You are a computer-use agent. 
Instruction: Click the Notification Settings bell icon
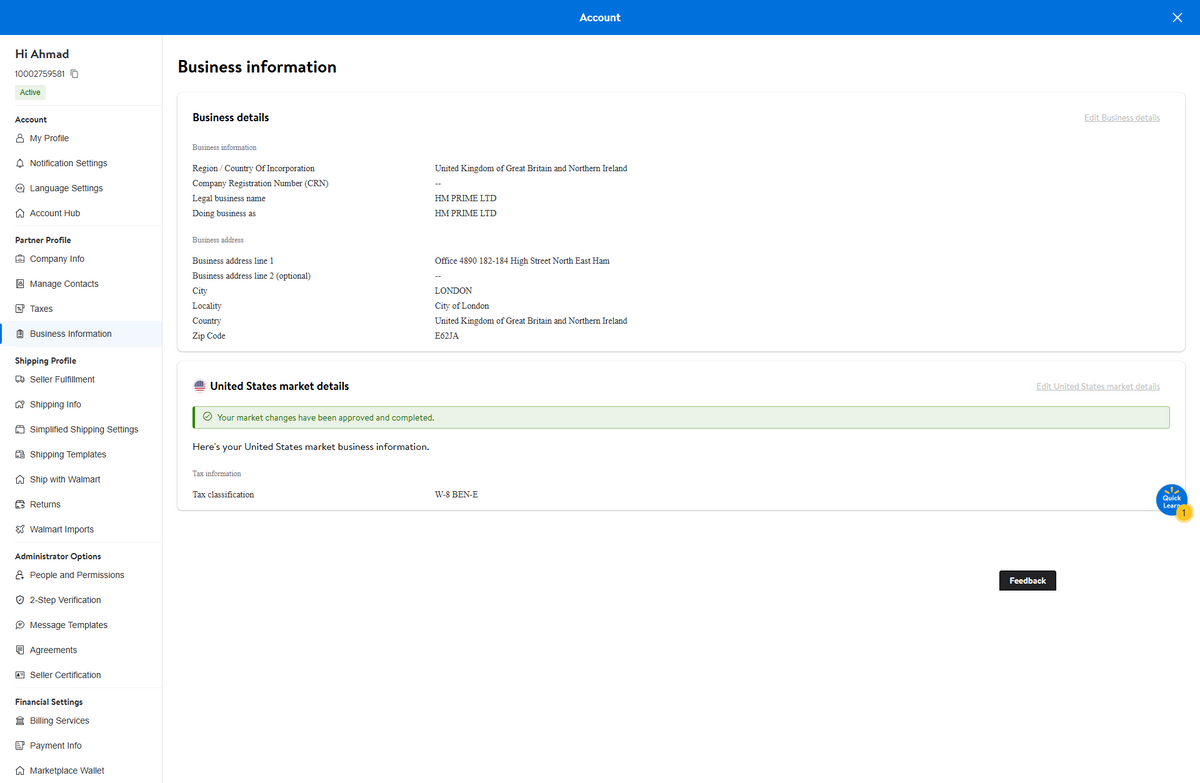click(20, 163)
